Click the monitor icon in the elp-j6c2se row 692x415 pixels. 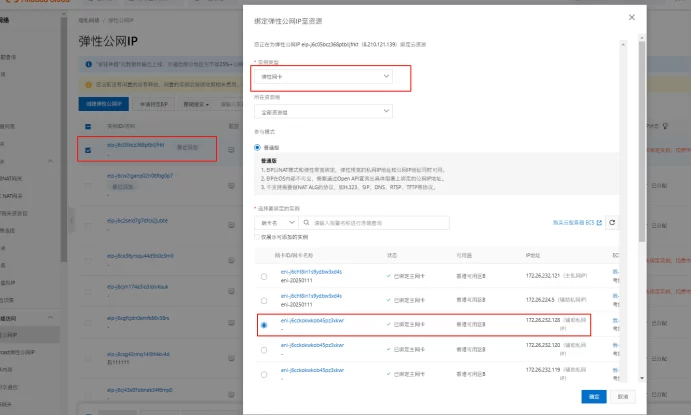coord(231,225)
